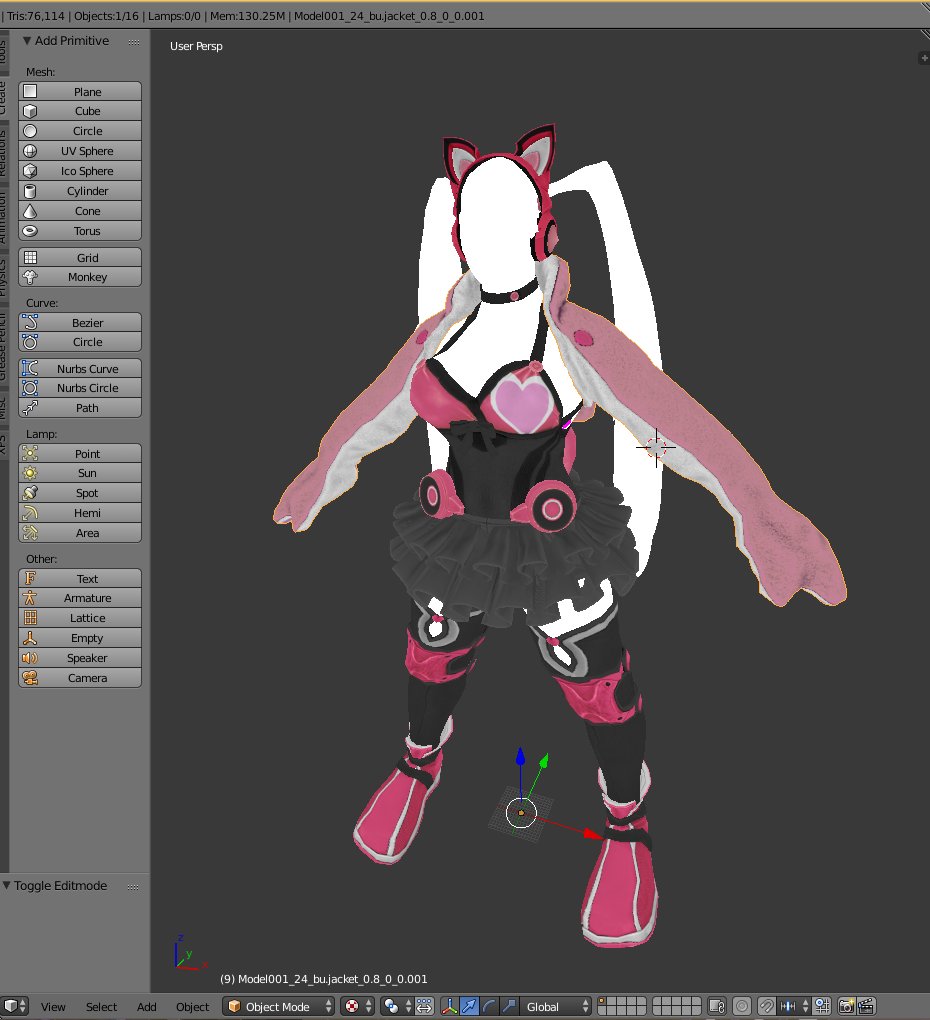Collapse the Add Primitive panel
The image size is (930, 1020).
coord(27,40)
